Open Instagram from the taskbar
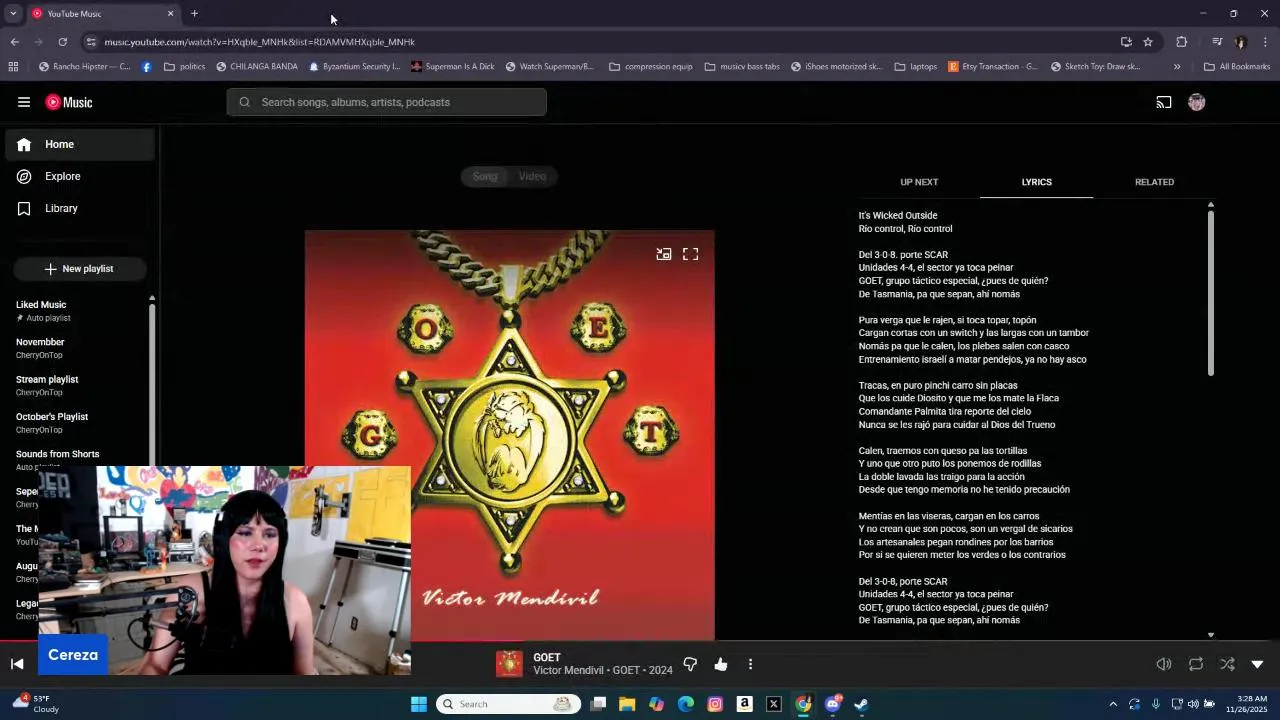Screen dimensions: 1280x720 (x=715, y=704)
